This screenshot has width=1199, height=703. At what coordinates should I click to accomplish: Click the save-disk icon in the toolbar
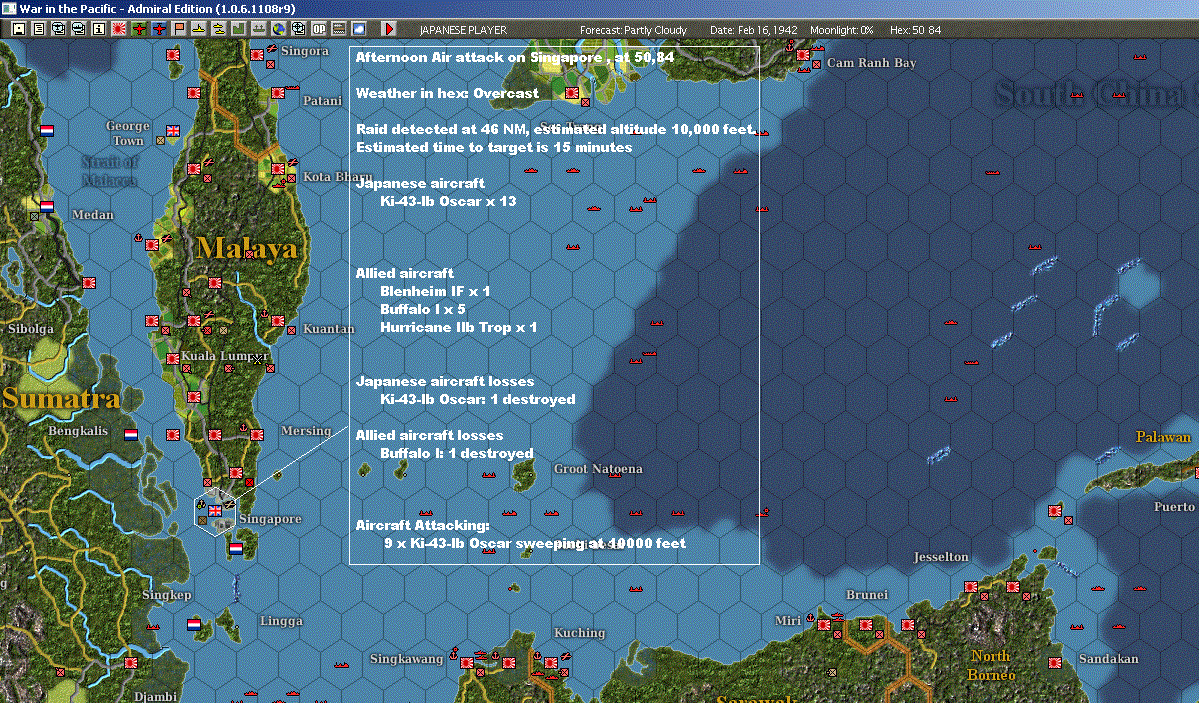(x=19, y=29)
